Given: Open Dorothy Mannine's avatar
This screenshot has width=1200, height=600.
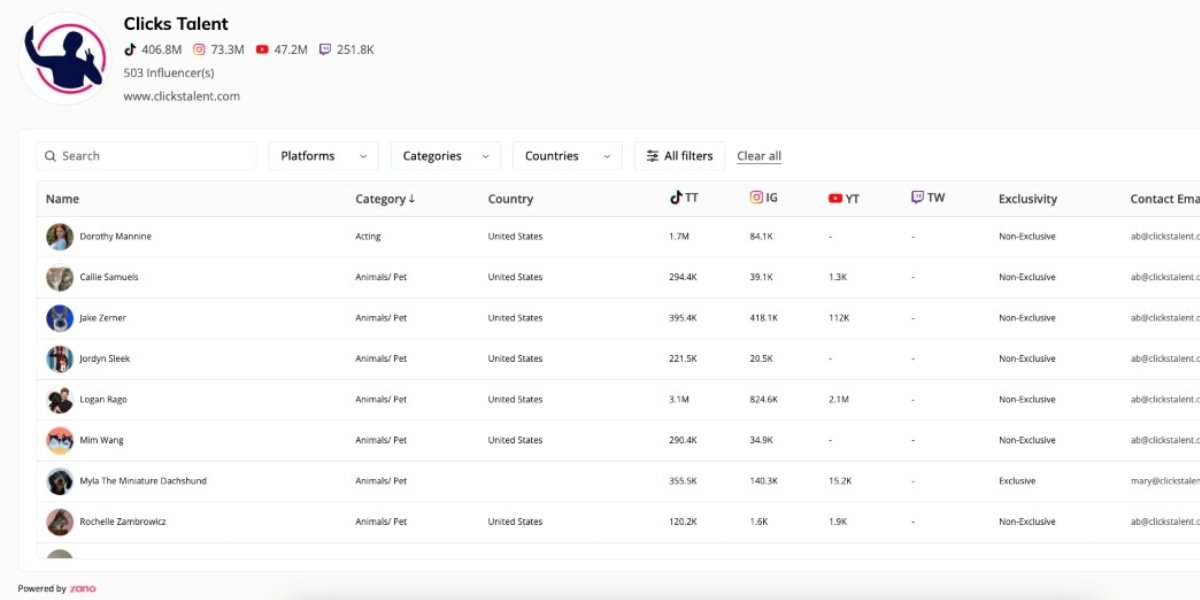Looking at the screenshot, I should (60, 237).
